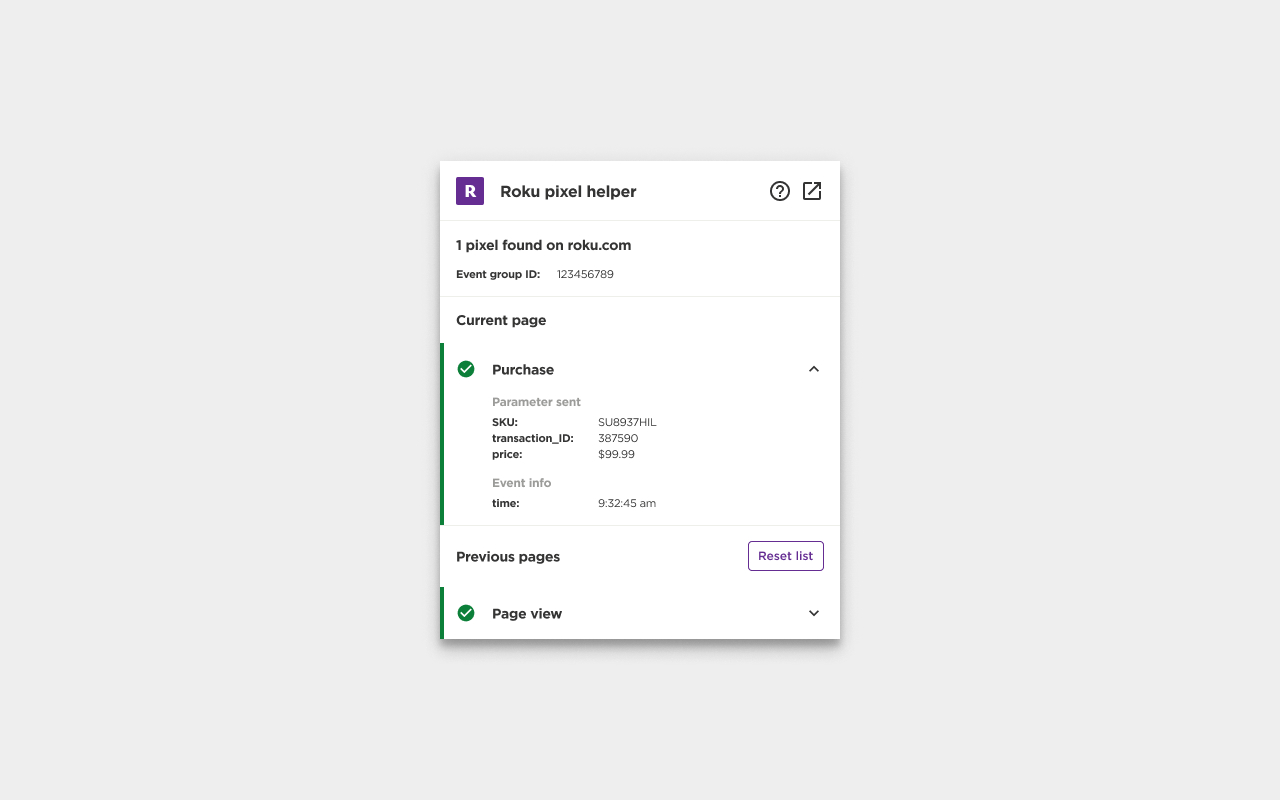Click the transaction_ID value 387590
The image size is (1280, 800).
pos(618,438)
